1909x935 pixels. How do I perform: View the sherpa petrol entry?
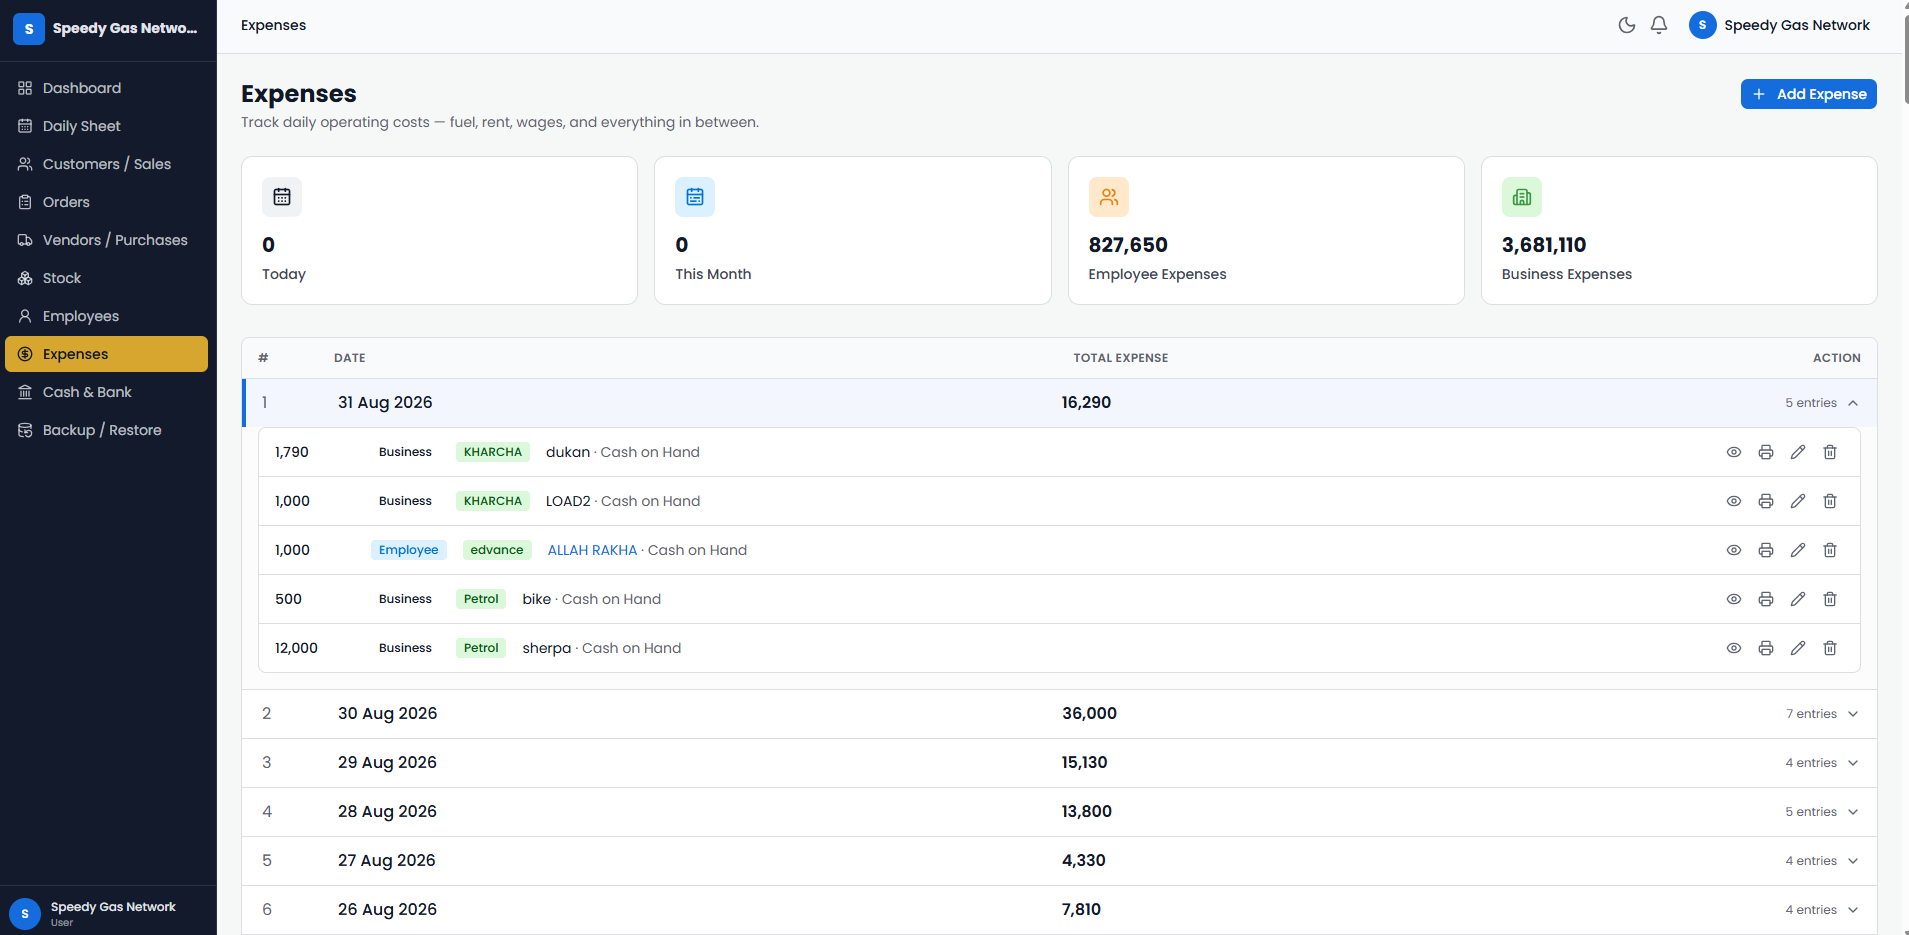[x=1734, y=648]
